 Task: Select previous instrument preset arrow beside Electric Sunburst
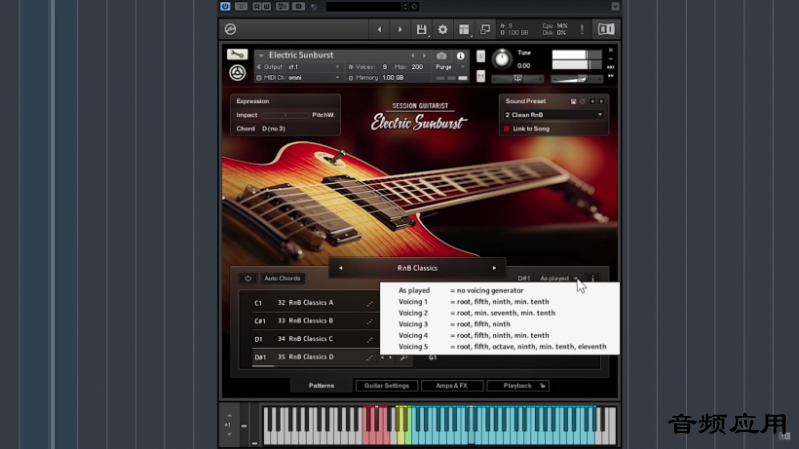[413, 56]
